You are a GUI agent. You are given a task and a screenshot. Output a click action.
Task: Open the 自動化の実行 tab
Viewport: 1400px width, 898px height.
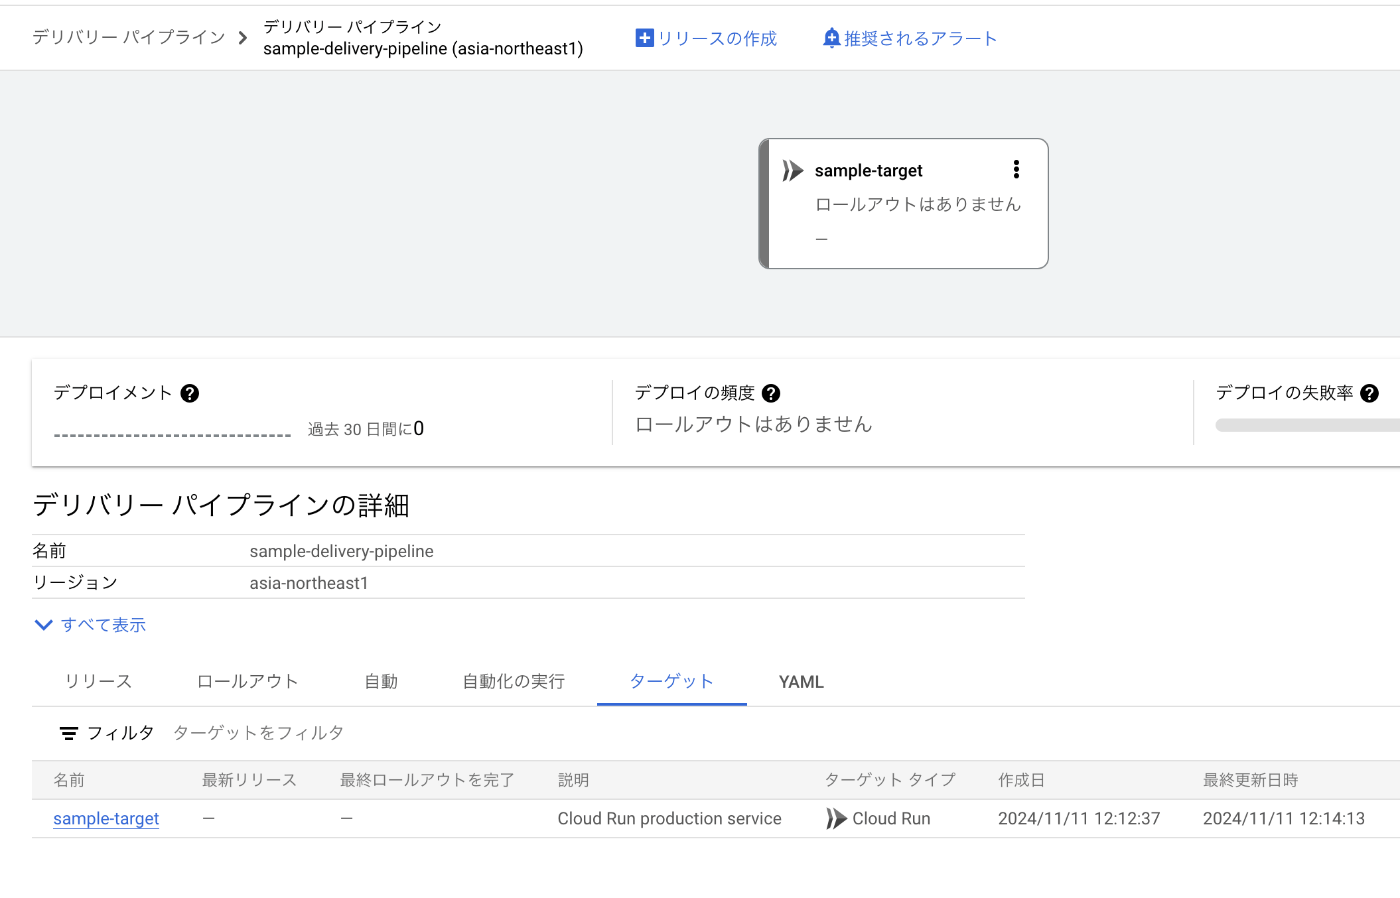(x=514, y=682)
